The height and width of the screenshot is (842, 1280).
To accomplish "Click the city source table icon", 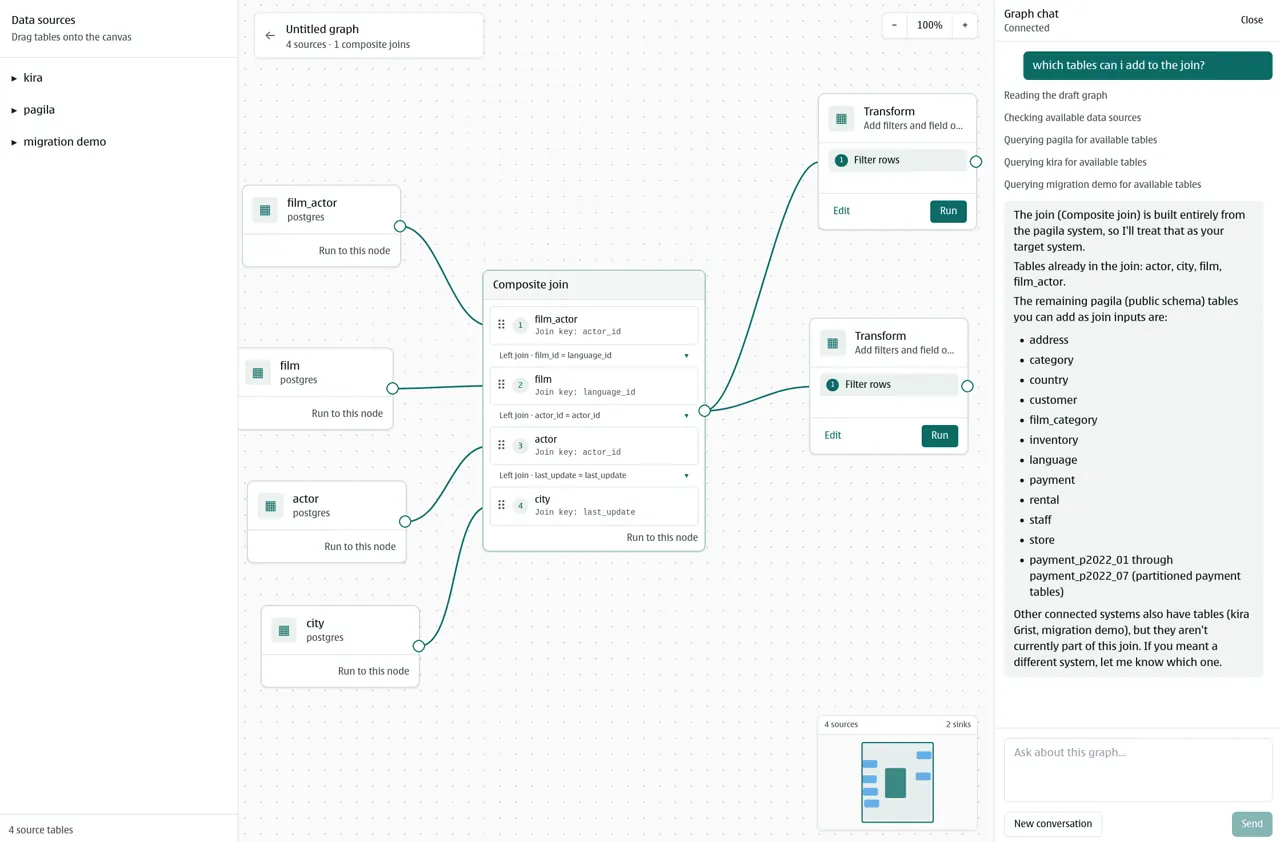I will point(284,631).
